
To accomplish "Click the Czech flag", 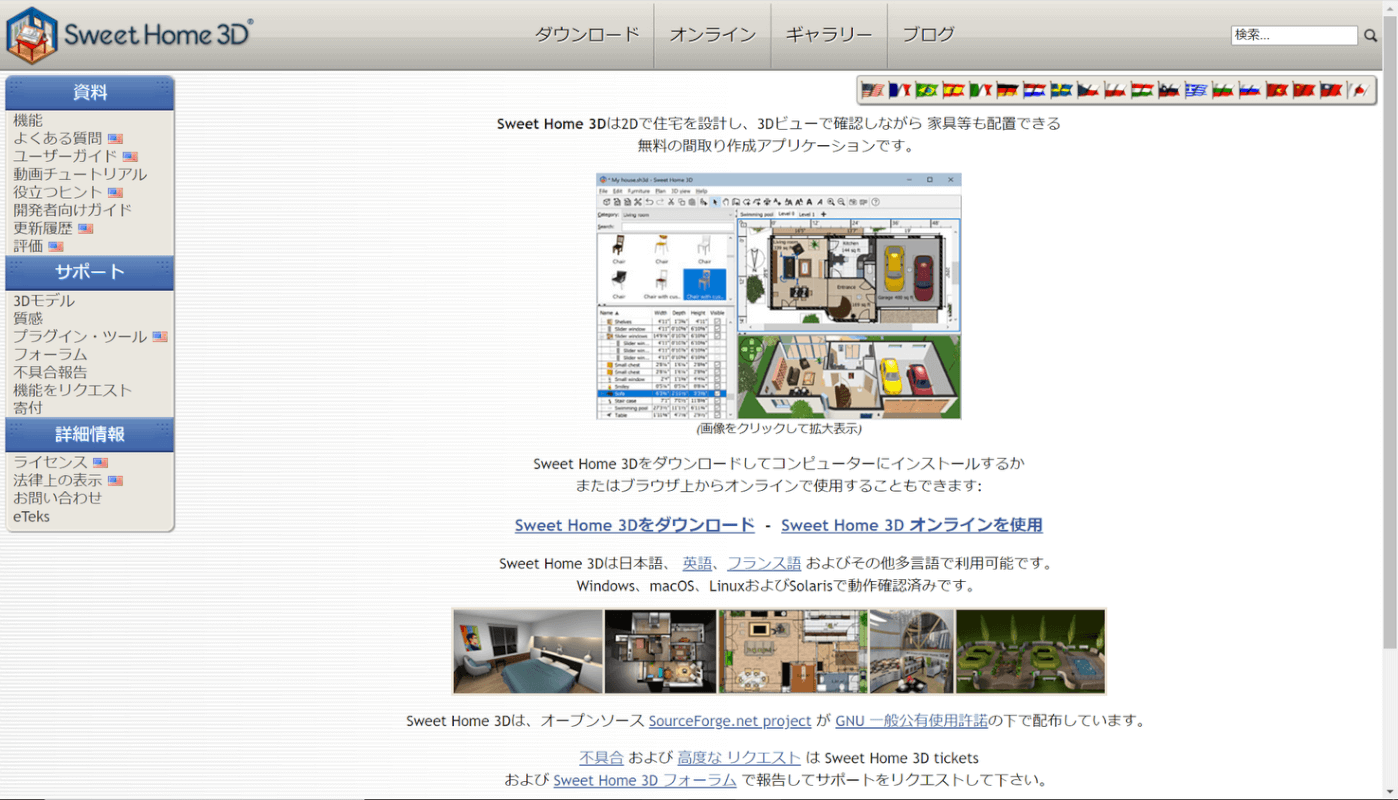I will 1089,90.
